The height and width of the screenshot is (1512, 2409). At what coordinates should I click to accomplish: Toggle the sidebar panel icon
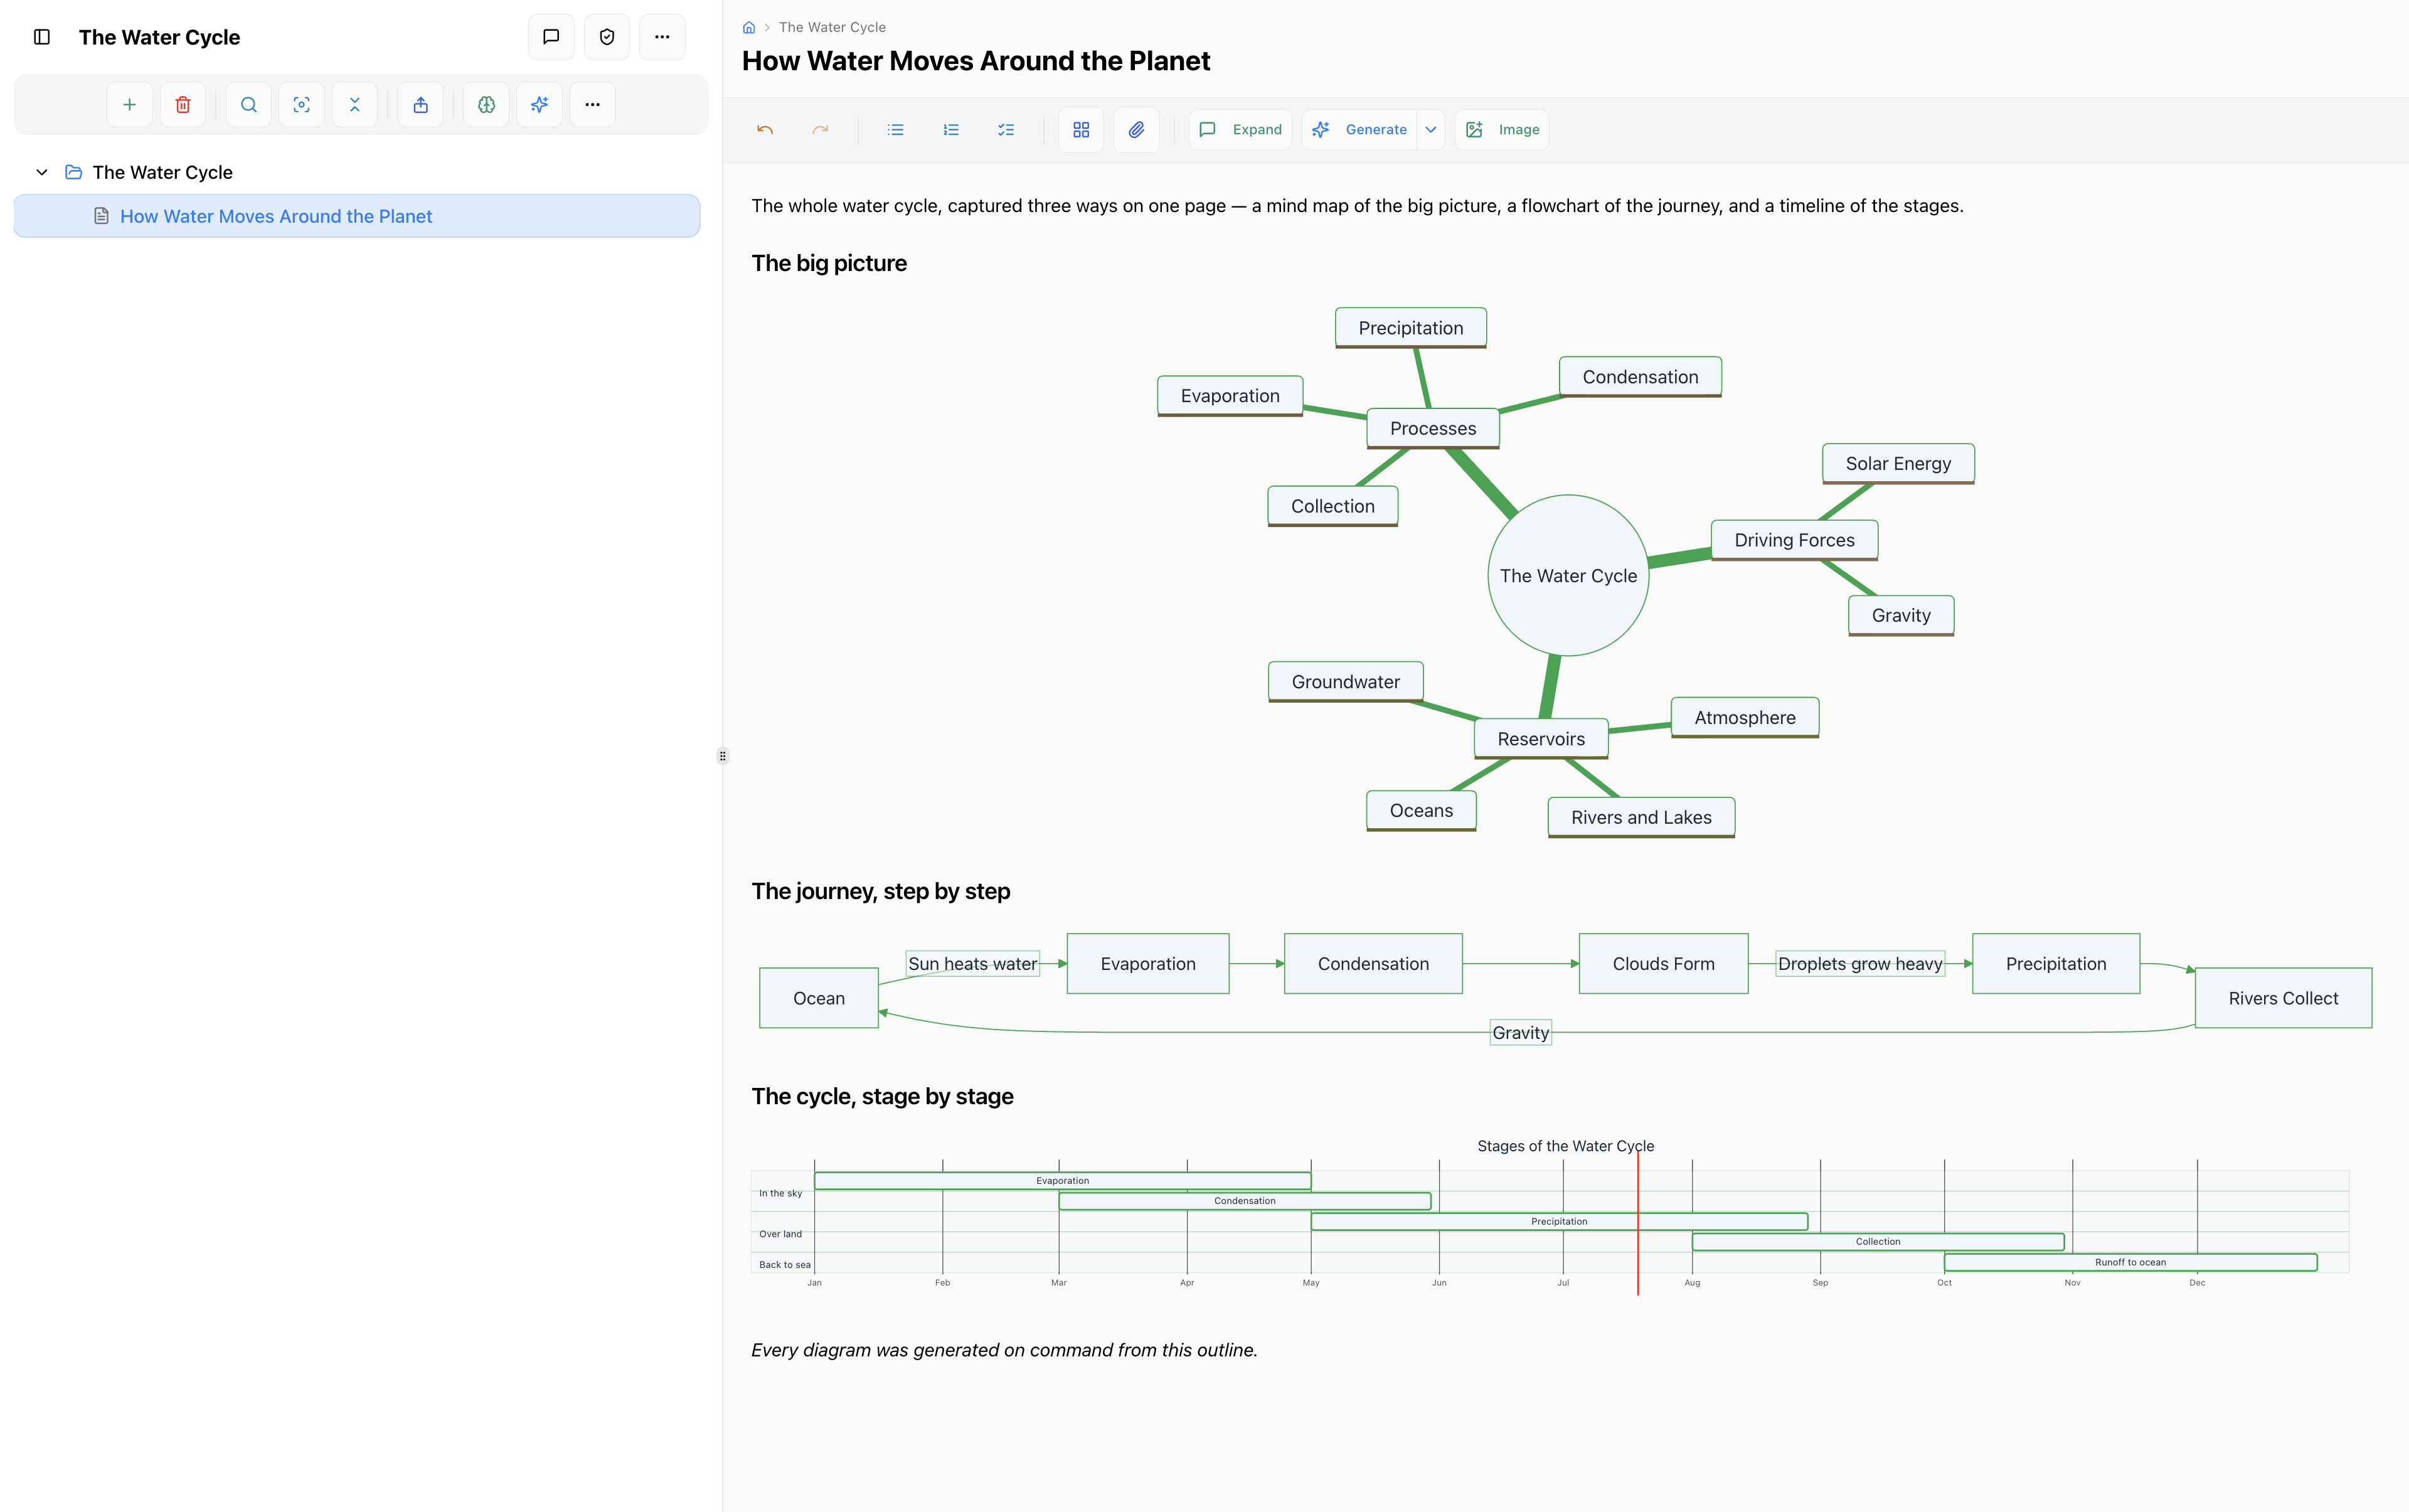42,37
